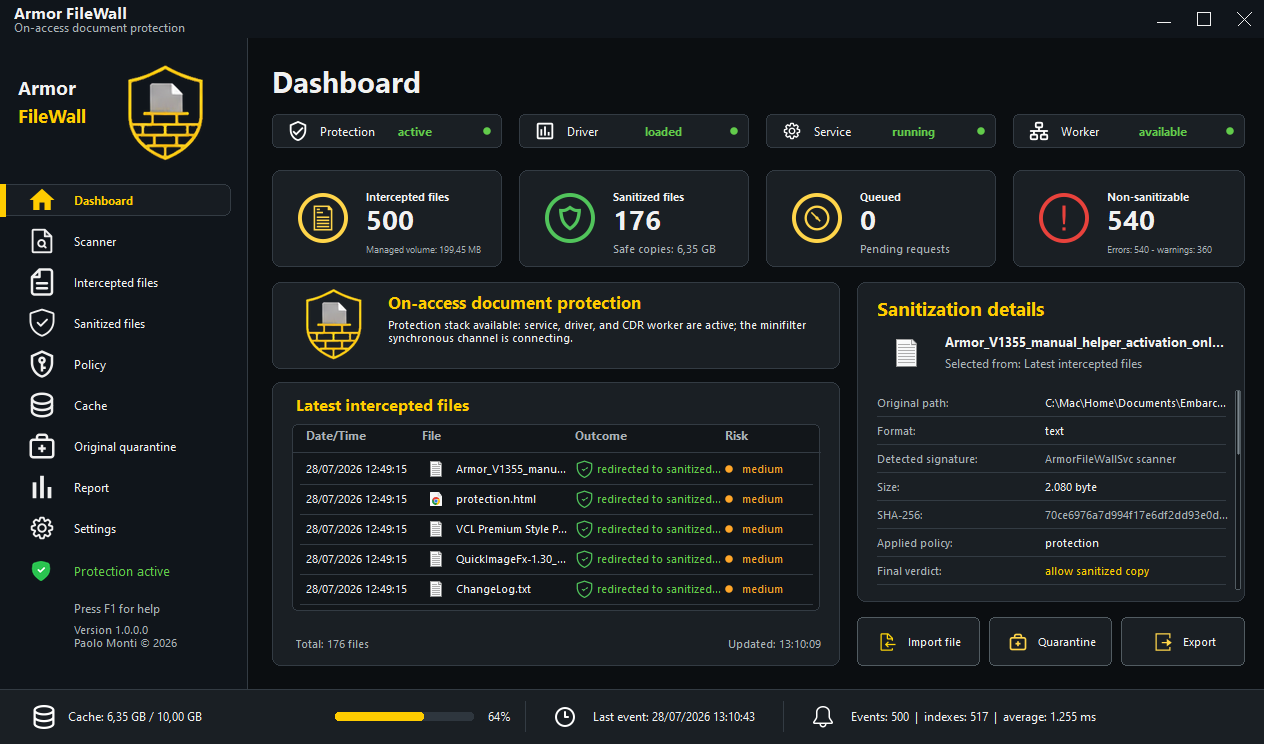Click the '2.080 byte' size value
Screen dimensions: 1264x744
pyautogui.click(x=1071, y=487)
